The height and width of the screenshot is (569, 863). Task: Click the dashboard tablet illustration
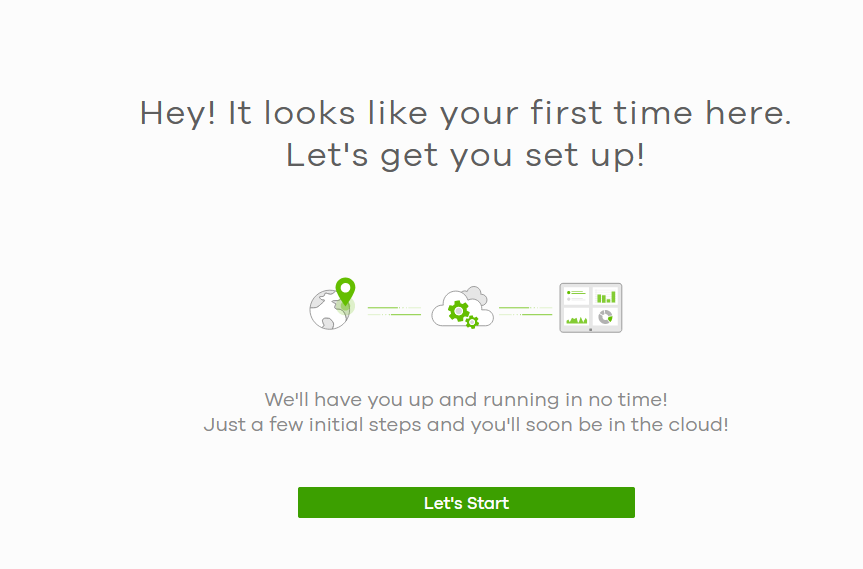(591, 308)
